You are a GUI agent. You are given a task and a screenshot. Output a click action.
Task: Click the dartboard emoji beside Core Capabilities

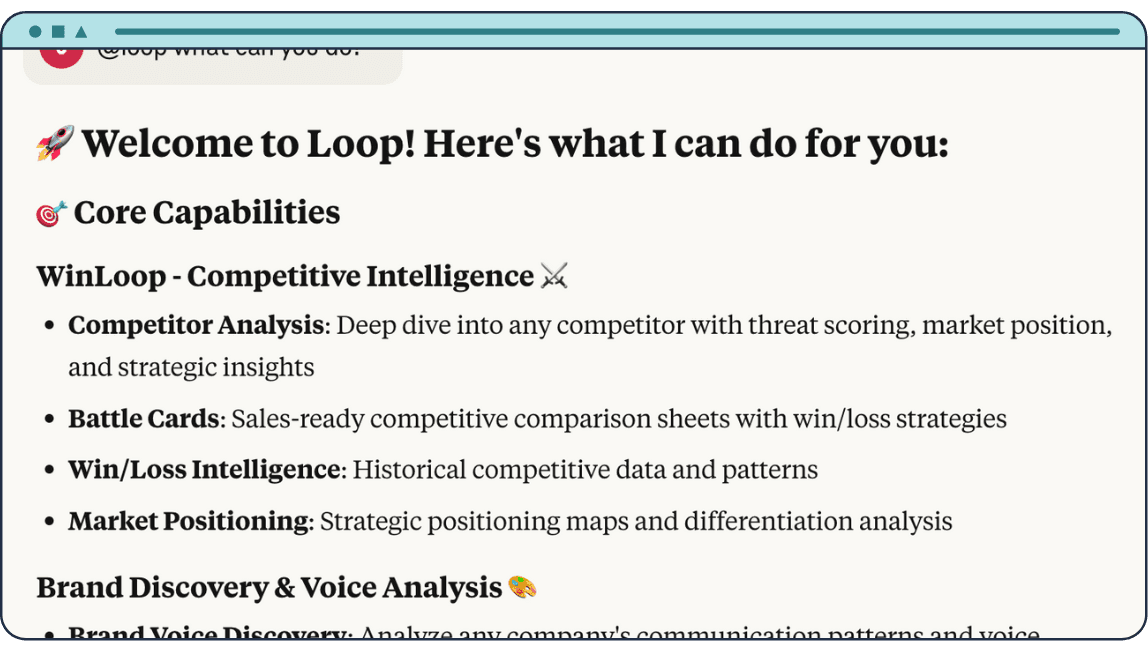click(51, 213)
